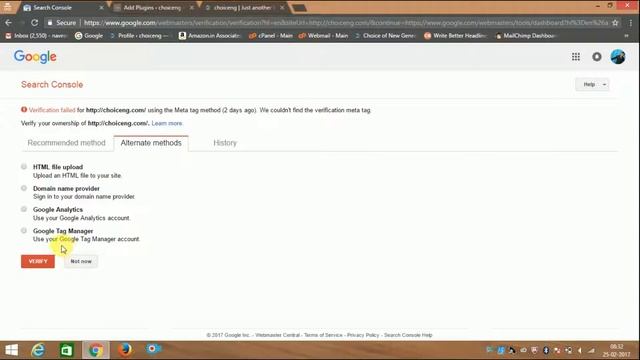Open the Windows Start button
Viewport: 640px width, 360px height.
pyautogui.click(x=11, y=350)
